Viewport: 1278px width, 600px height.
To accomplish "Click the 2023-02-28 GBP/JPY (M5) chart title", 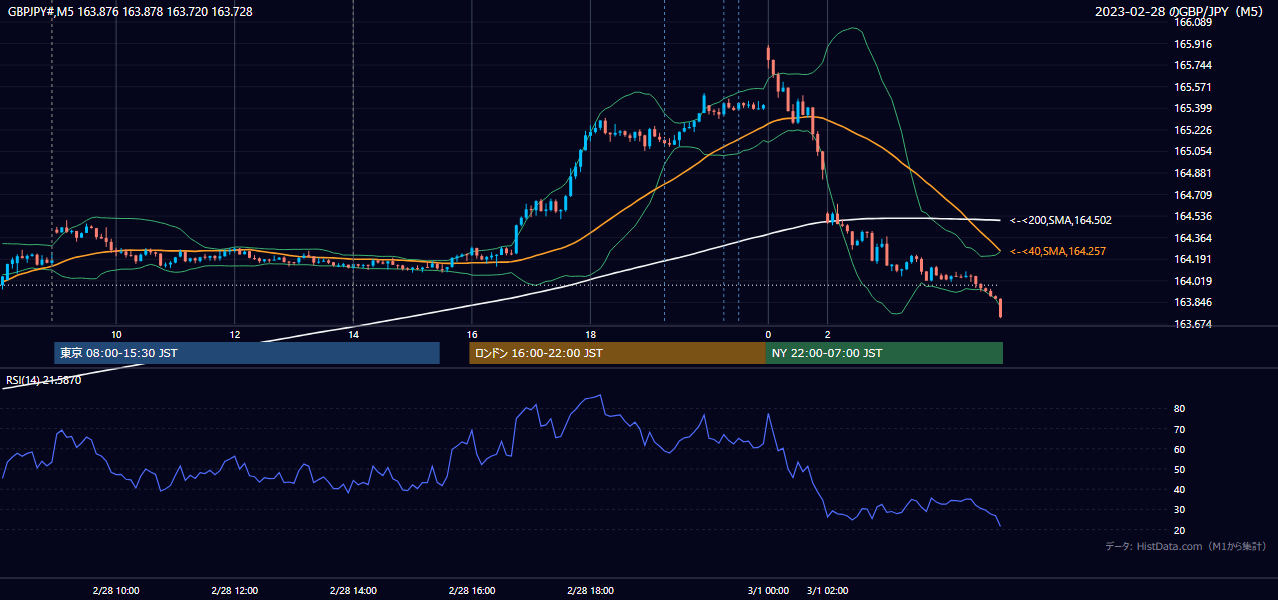I will coord(1181,11).
